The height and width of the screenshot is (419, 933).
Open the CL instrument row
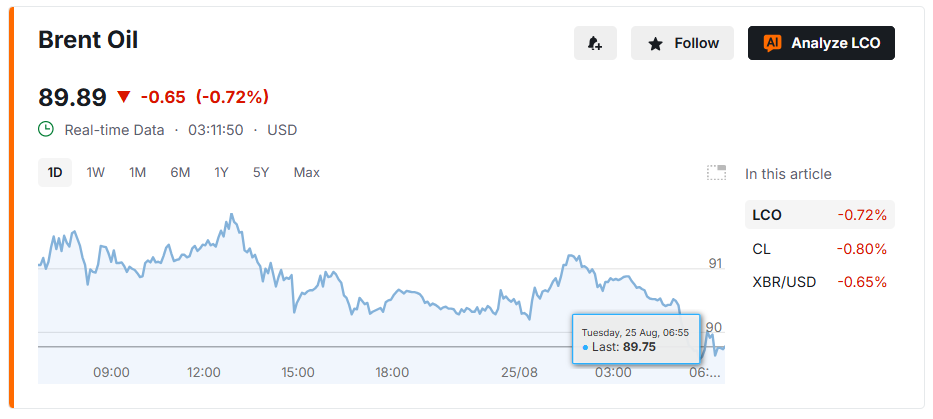[819, 249]
